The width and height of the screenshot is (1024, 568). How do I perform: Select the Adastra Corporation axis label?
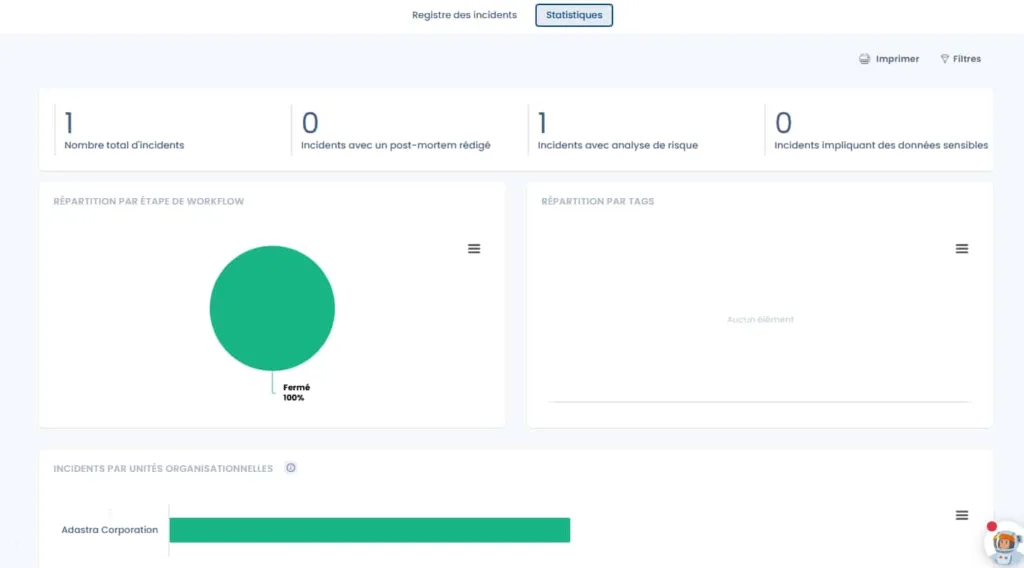(109, 530)
